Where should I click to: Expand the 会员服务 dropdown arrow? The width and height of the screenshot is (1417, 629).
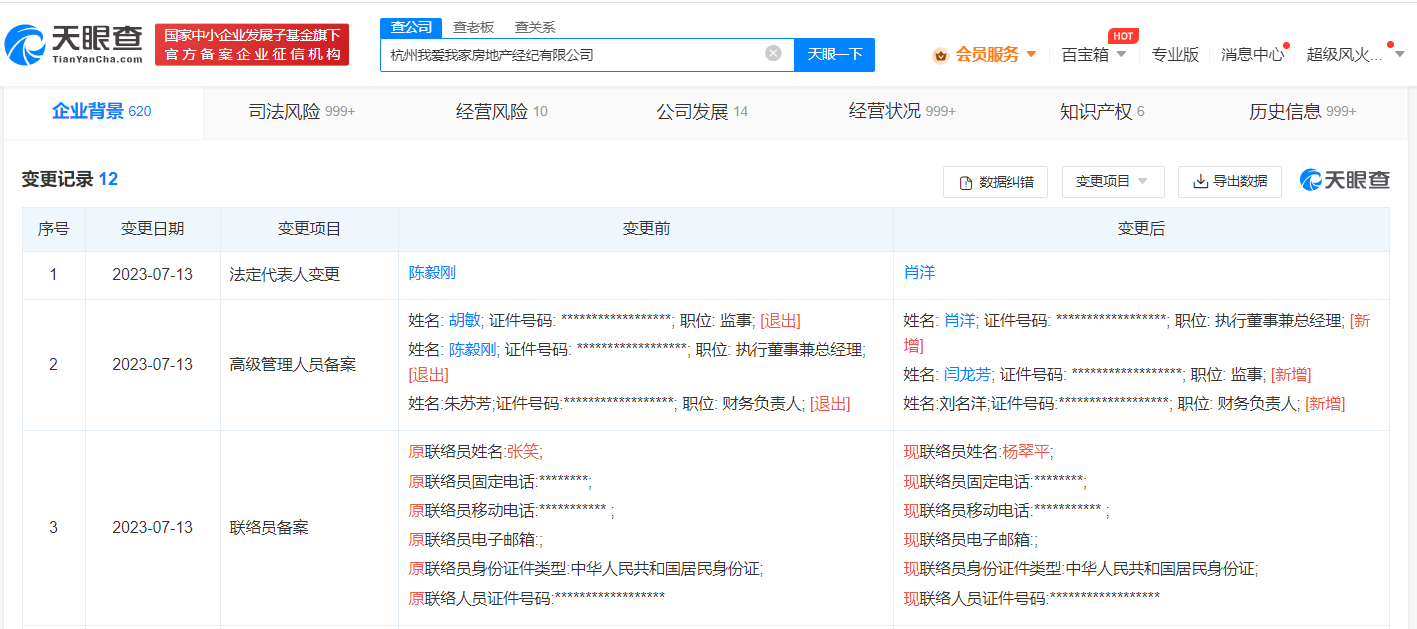point(1031,54)
